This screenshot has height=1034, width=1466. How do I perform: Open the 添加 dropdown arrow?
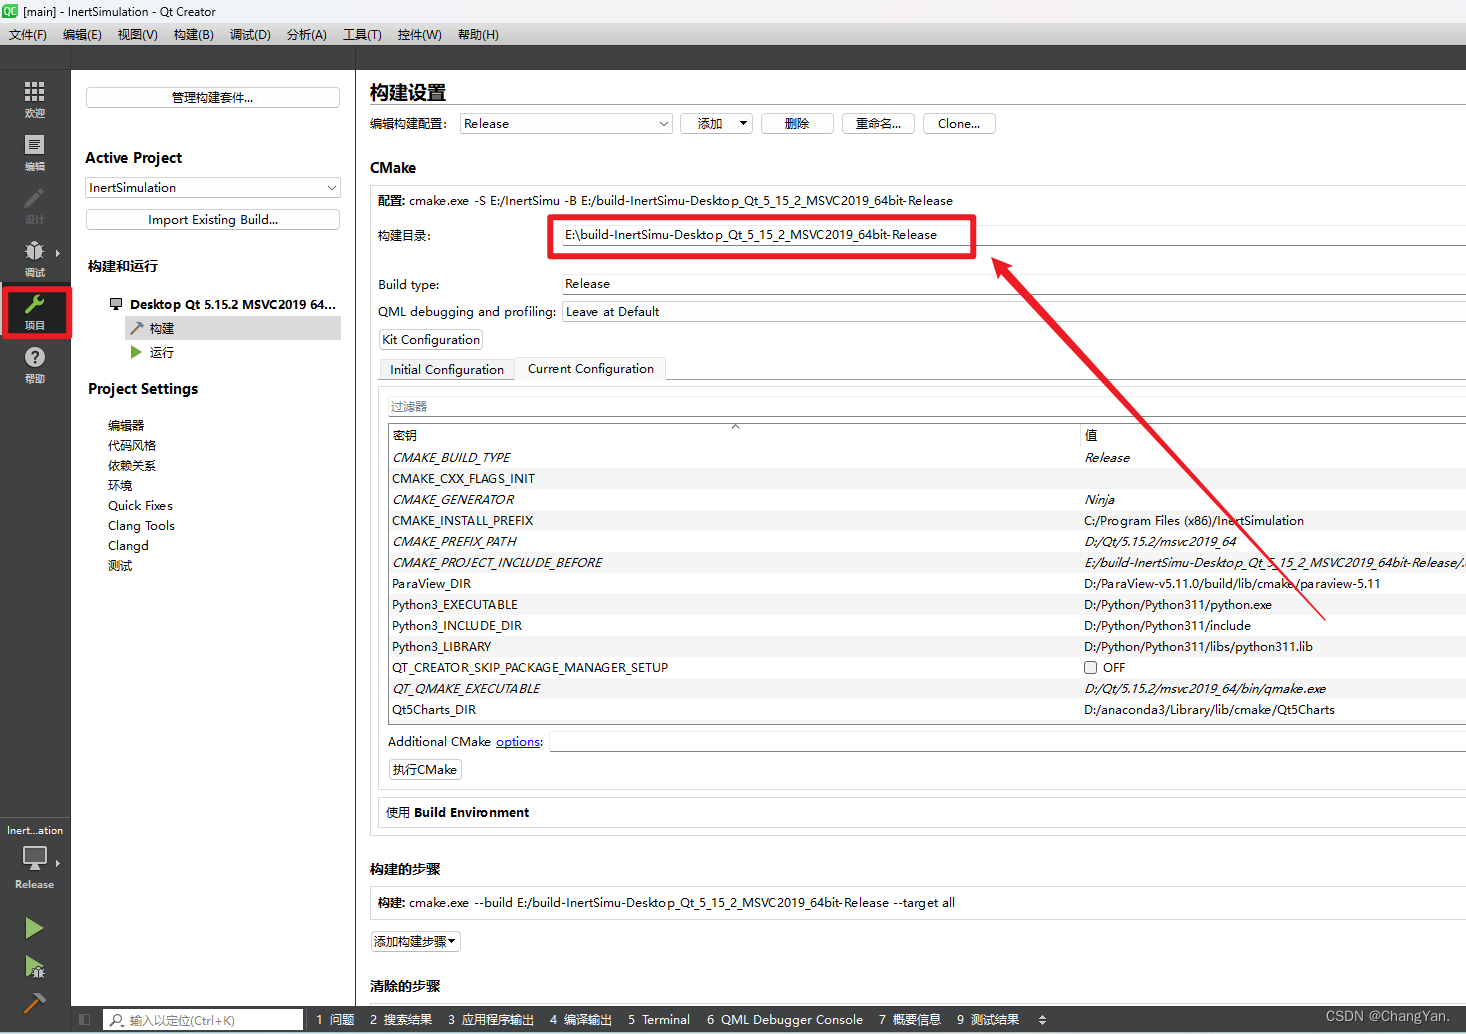(743, 124)
